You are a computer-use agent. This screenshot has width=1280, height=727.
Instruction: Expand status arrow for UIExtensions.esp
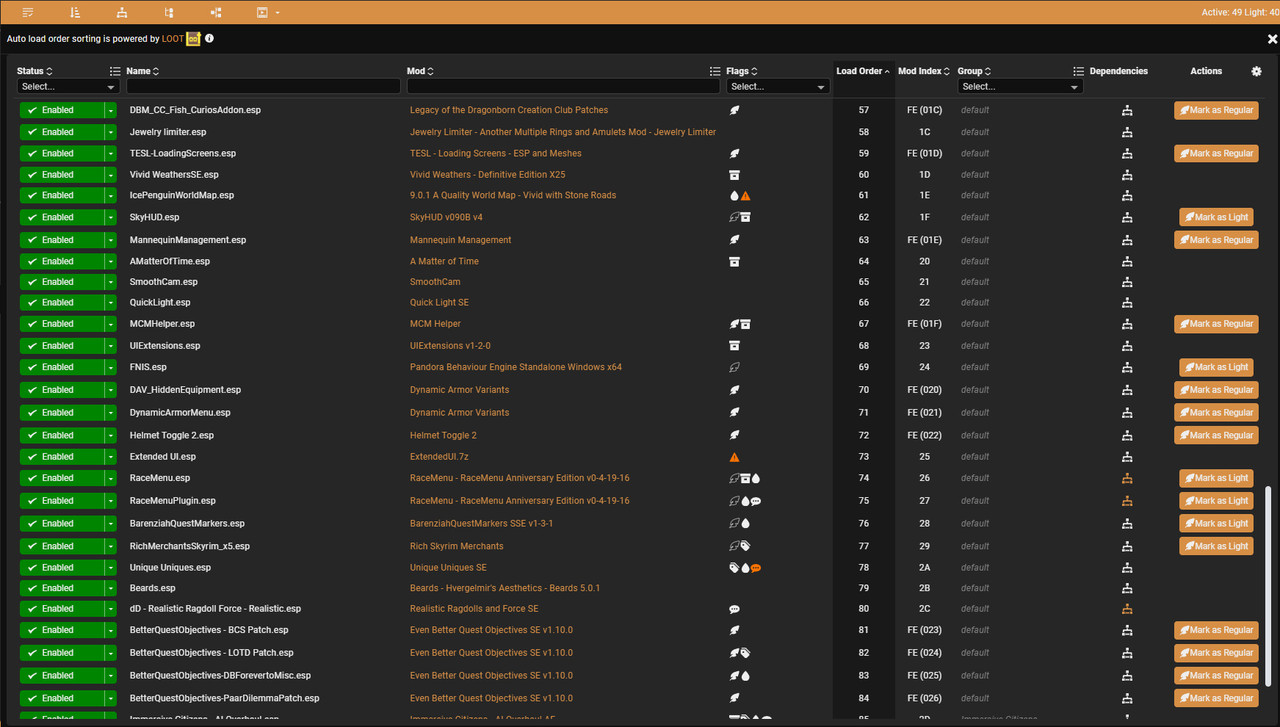pyautogui.click(x=111, y=346)
